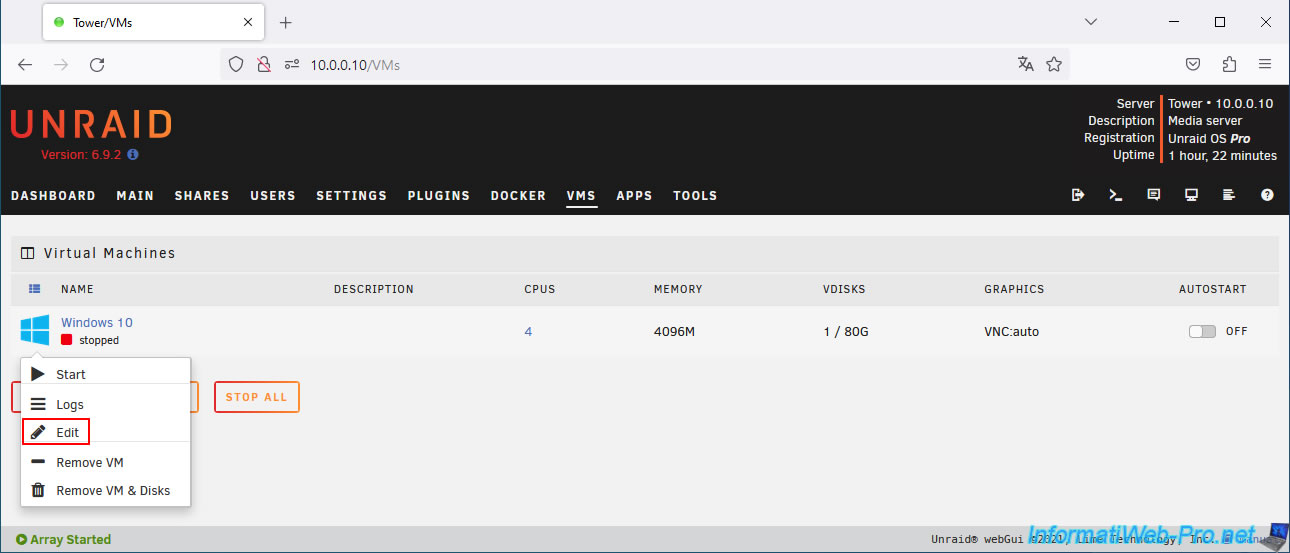Click the browser forward arrow
This screenshot has height=553, width=1290.
61,64
